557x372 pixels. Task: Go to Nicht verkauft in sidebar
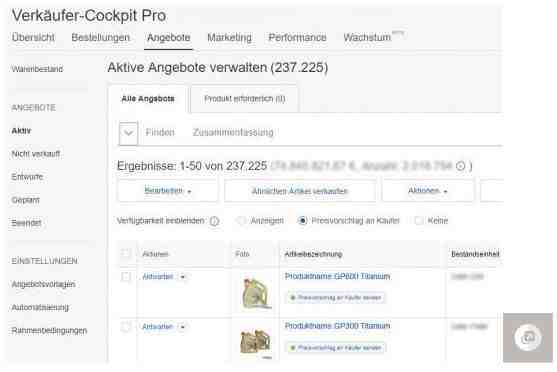36,154
